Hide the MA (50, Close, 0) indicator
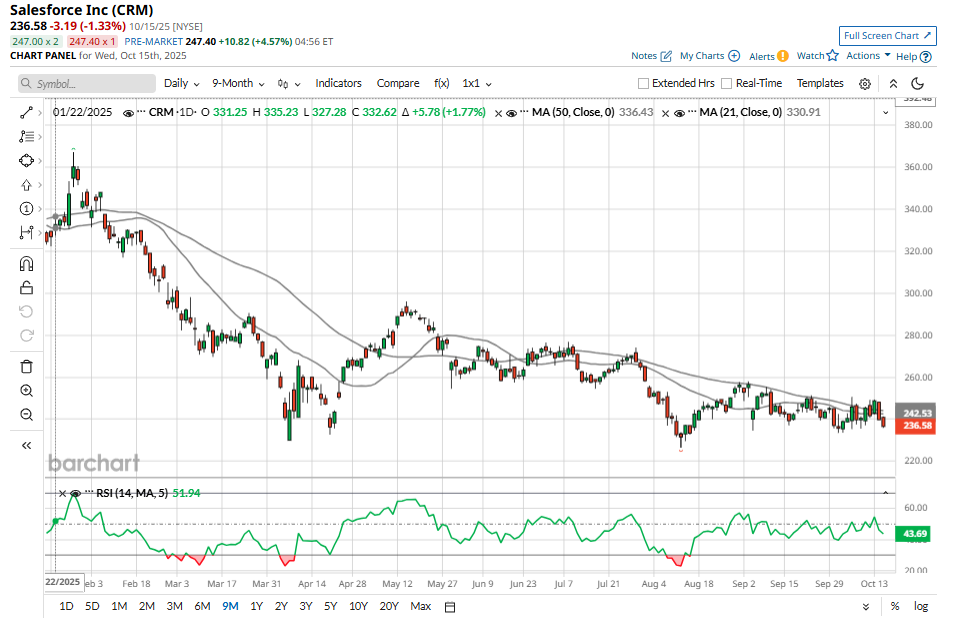The width and height of the screenshot is (971, 641). click(511, 113)
